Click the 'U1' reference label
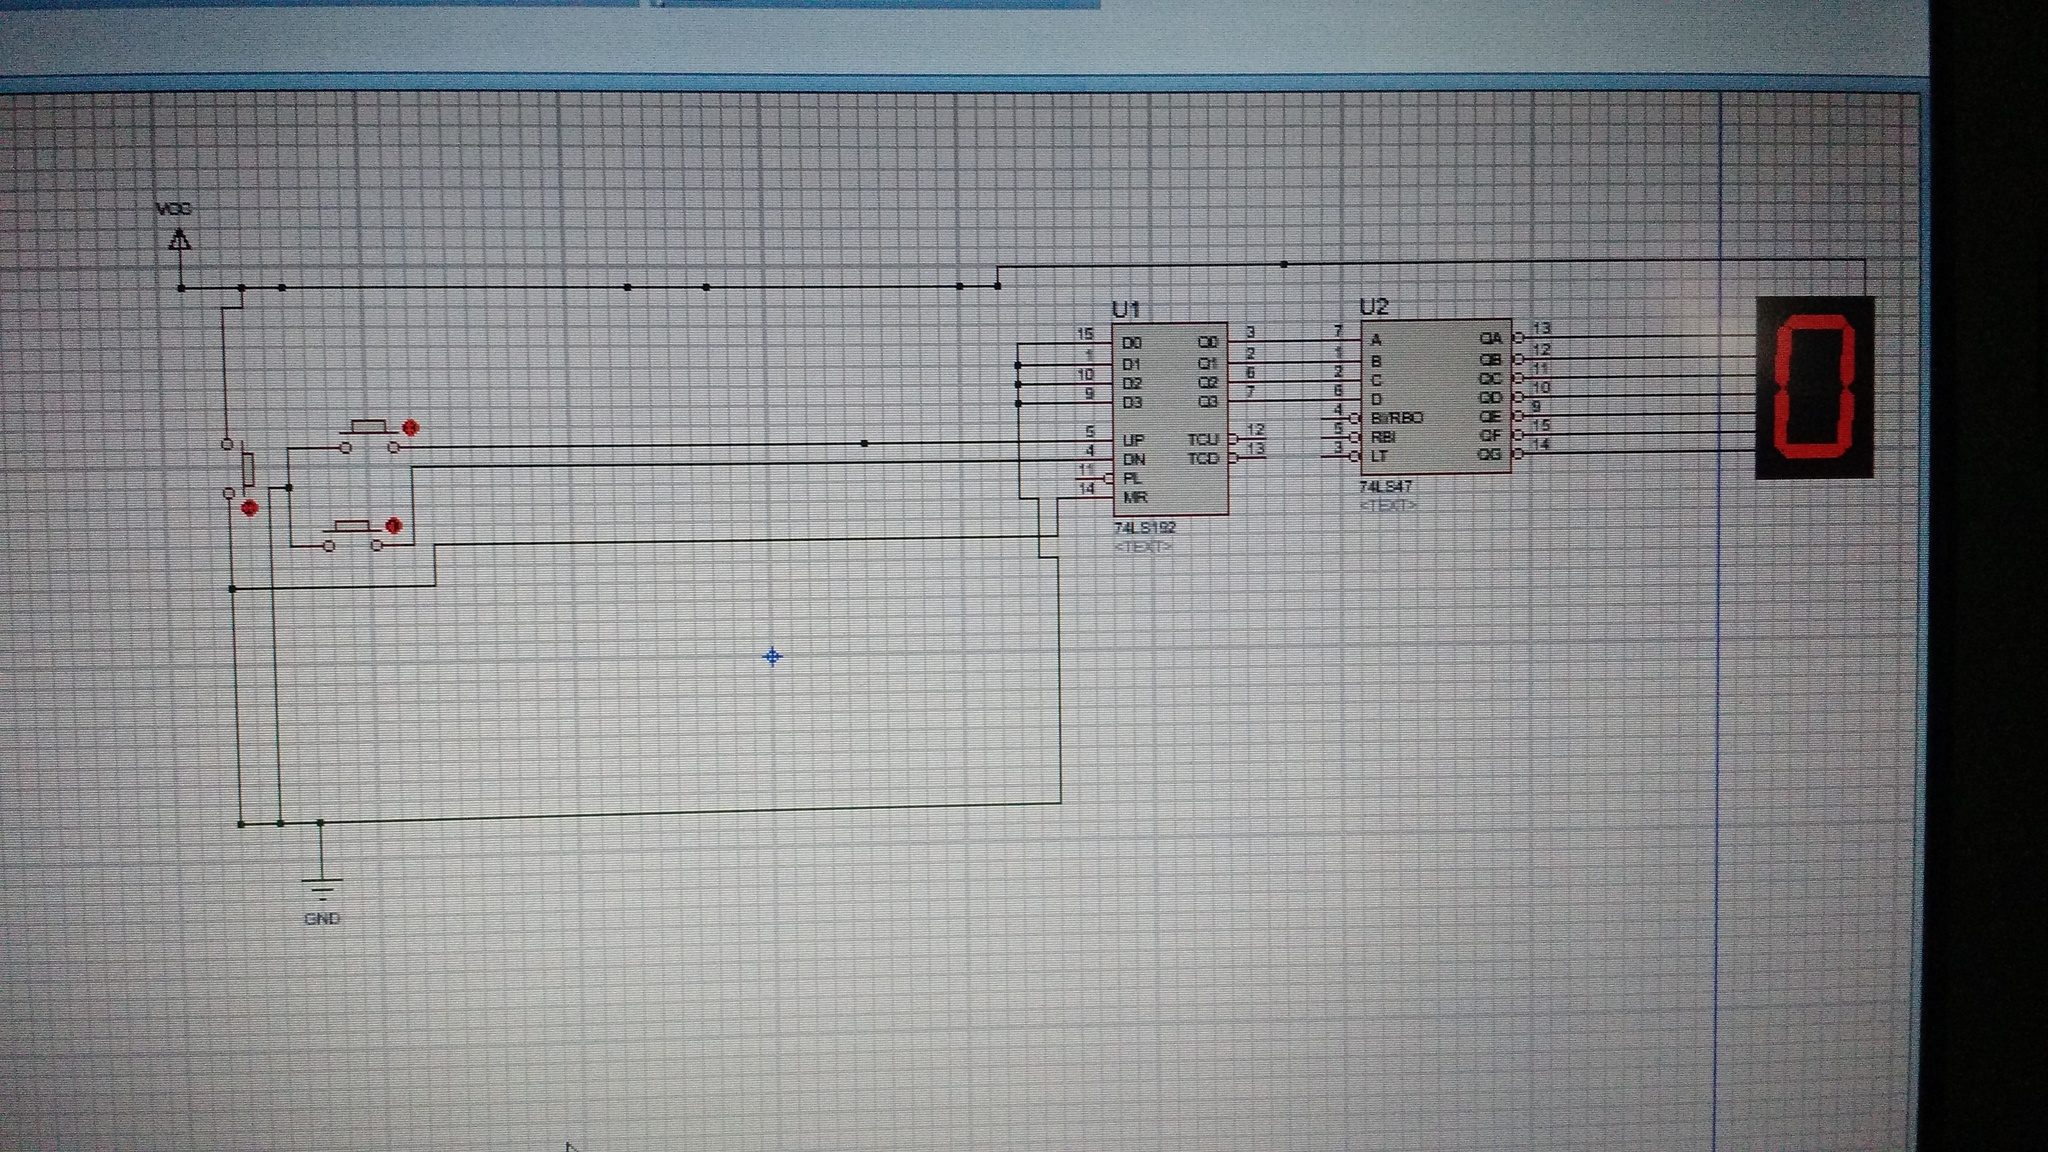2048x1152 pixels. pyautogui.click(x=1126, y=309)
